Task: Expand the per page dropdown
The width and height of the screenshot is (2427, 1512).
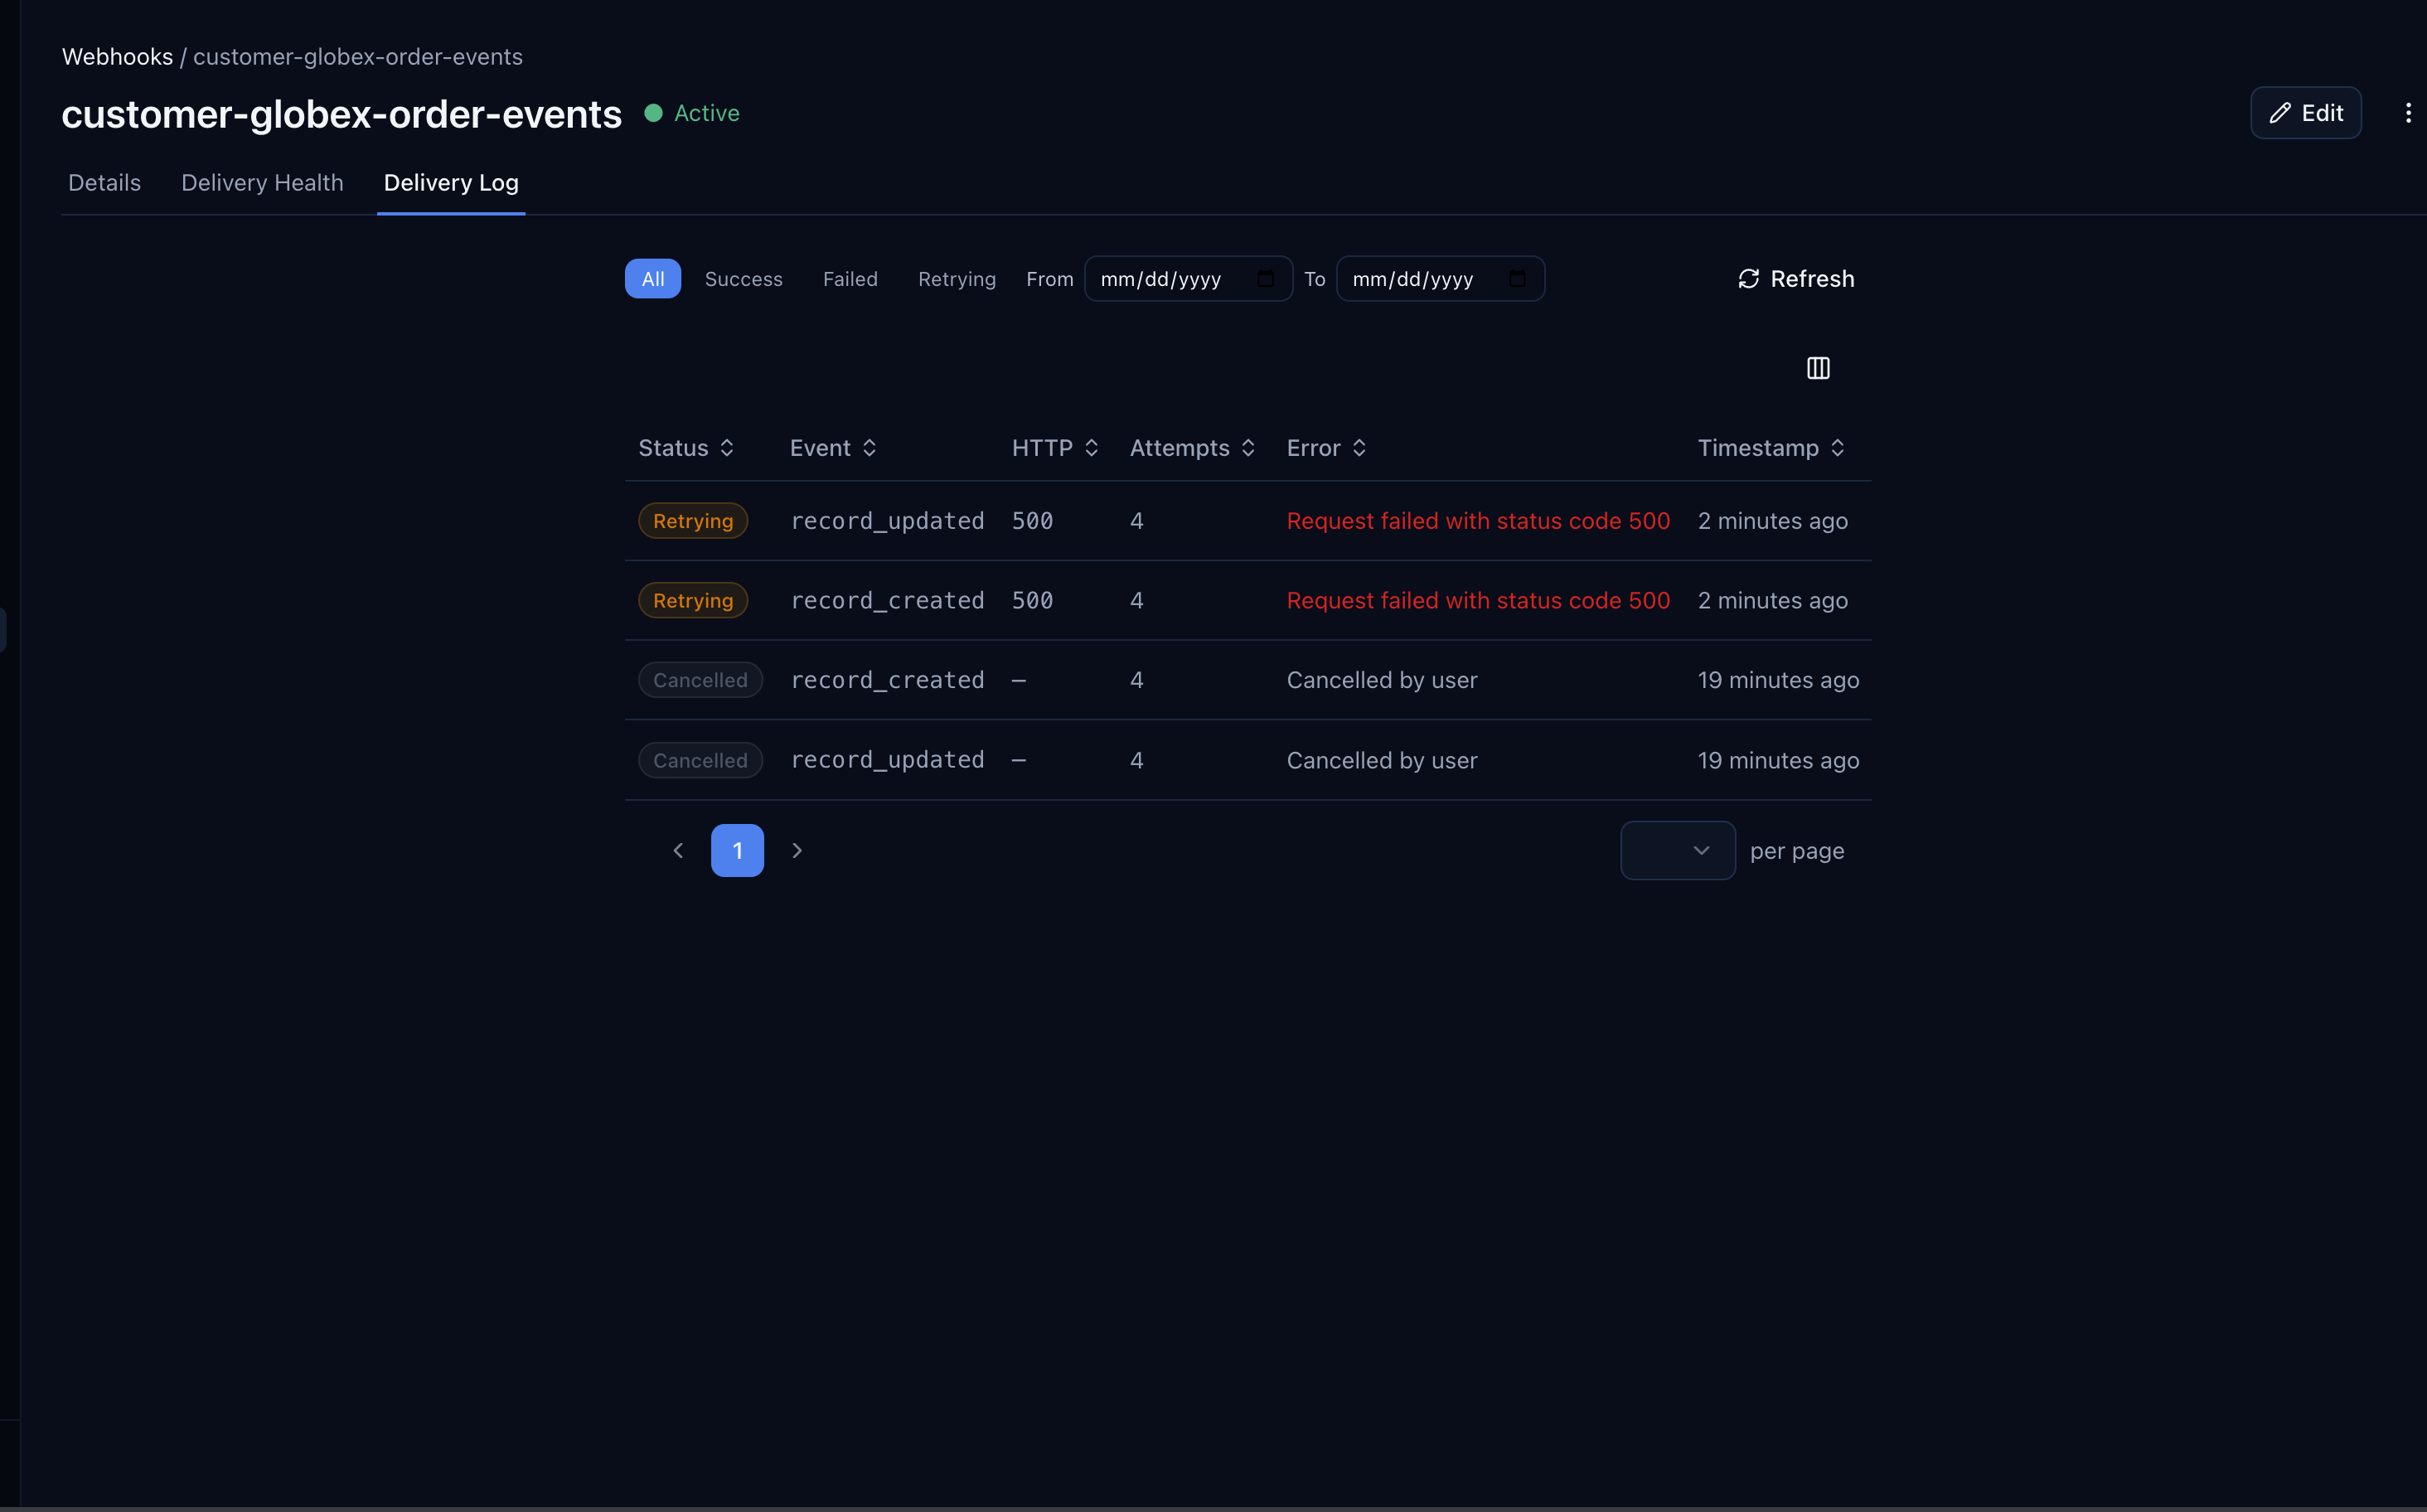Action: click(x=1677, y=850)
